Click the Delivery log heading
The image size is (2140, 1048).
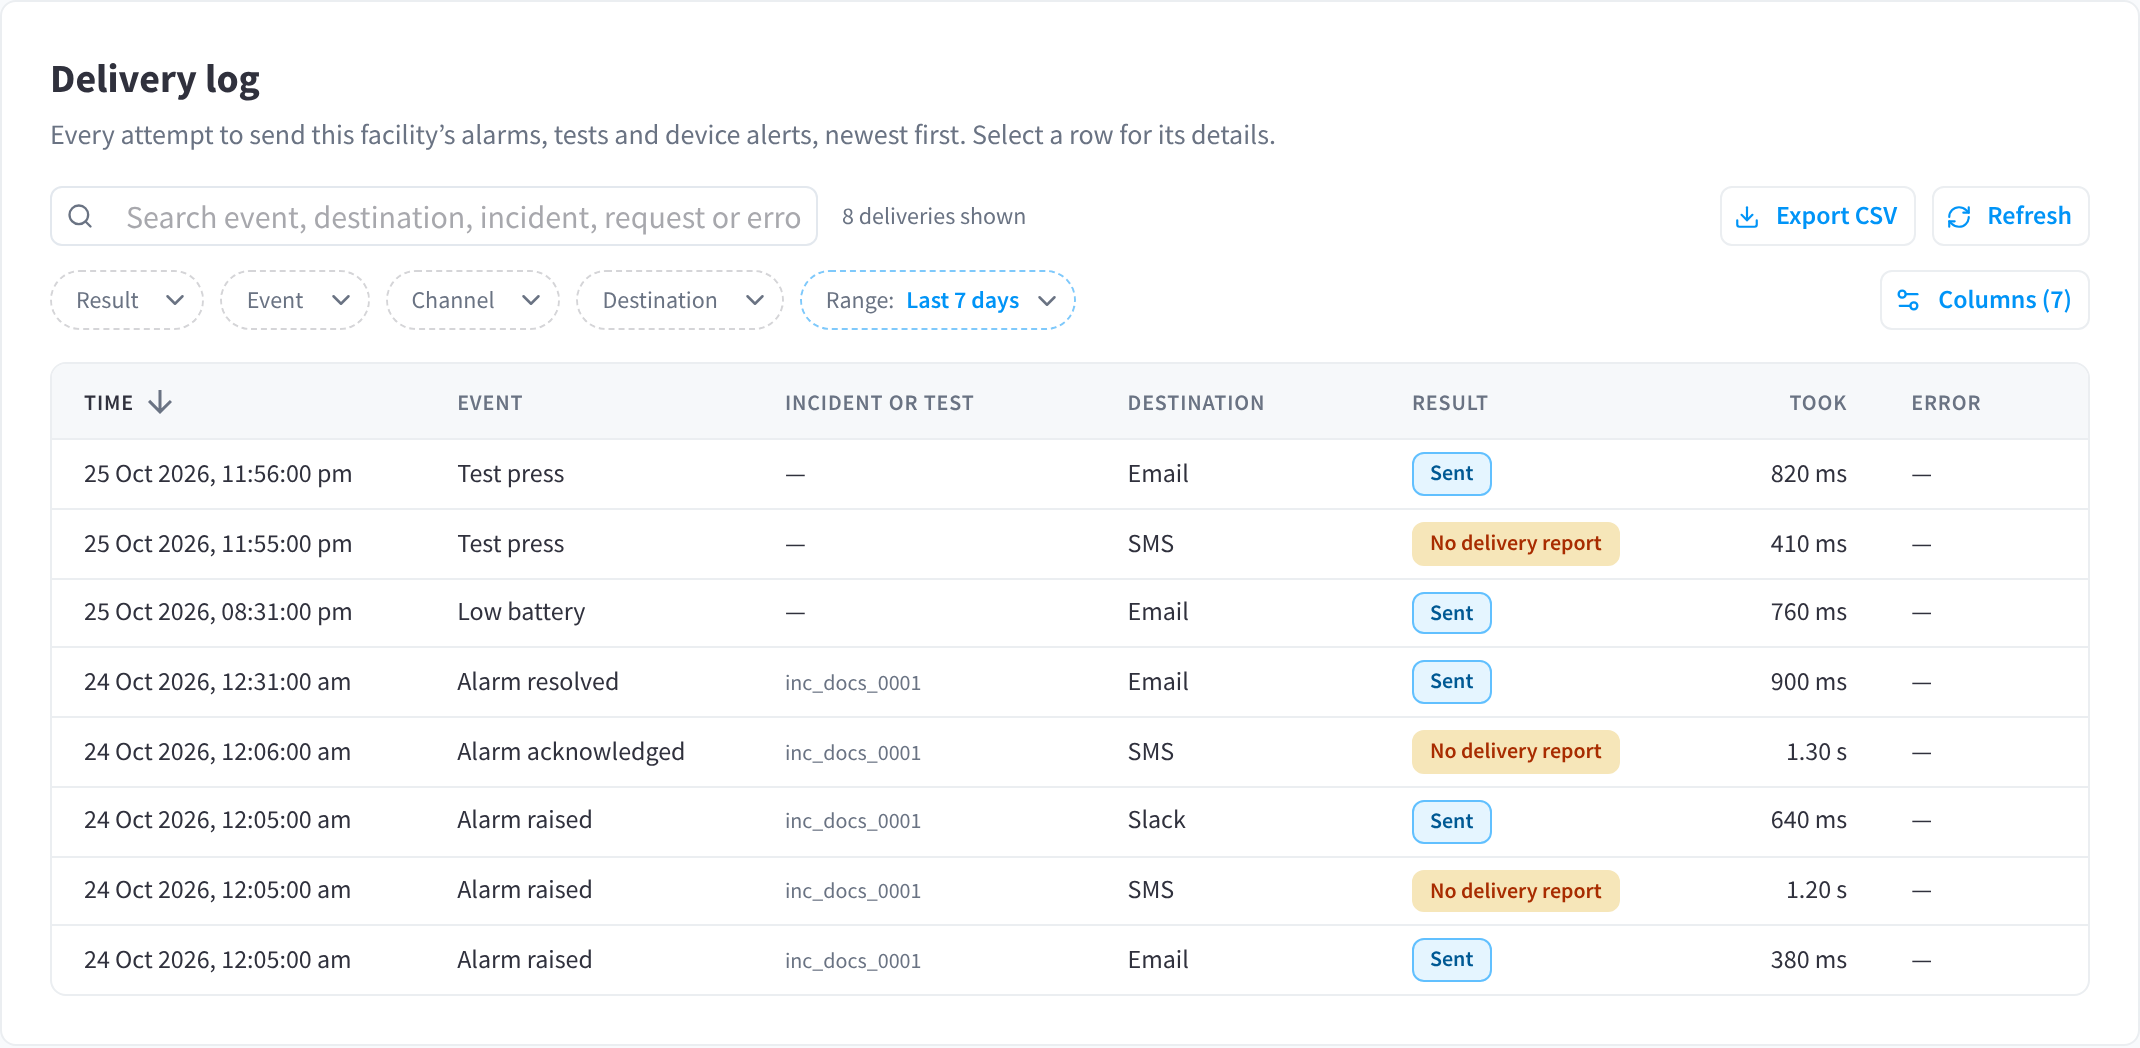pyautogui.click(x=155, y=79)
